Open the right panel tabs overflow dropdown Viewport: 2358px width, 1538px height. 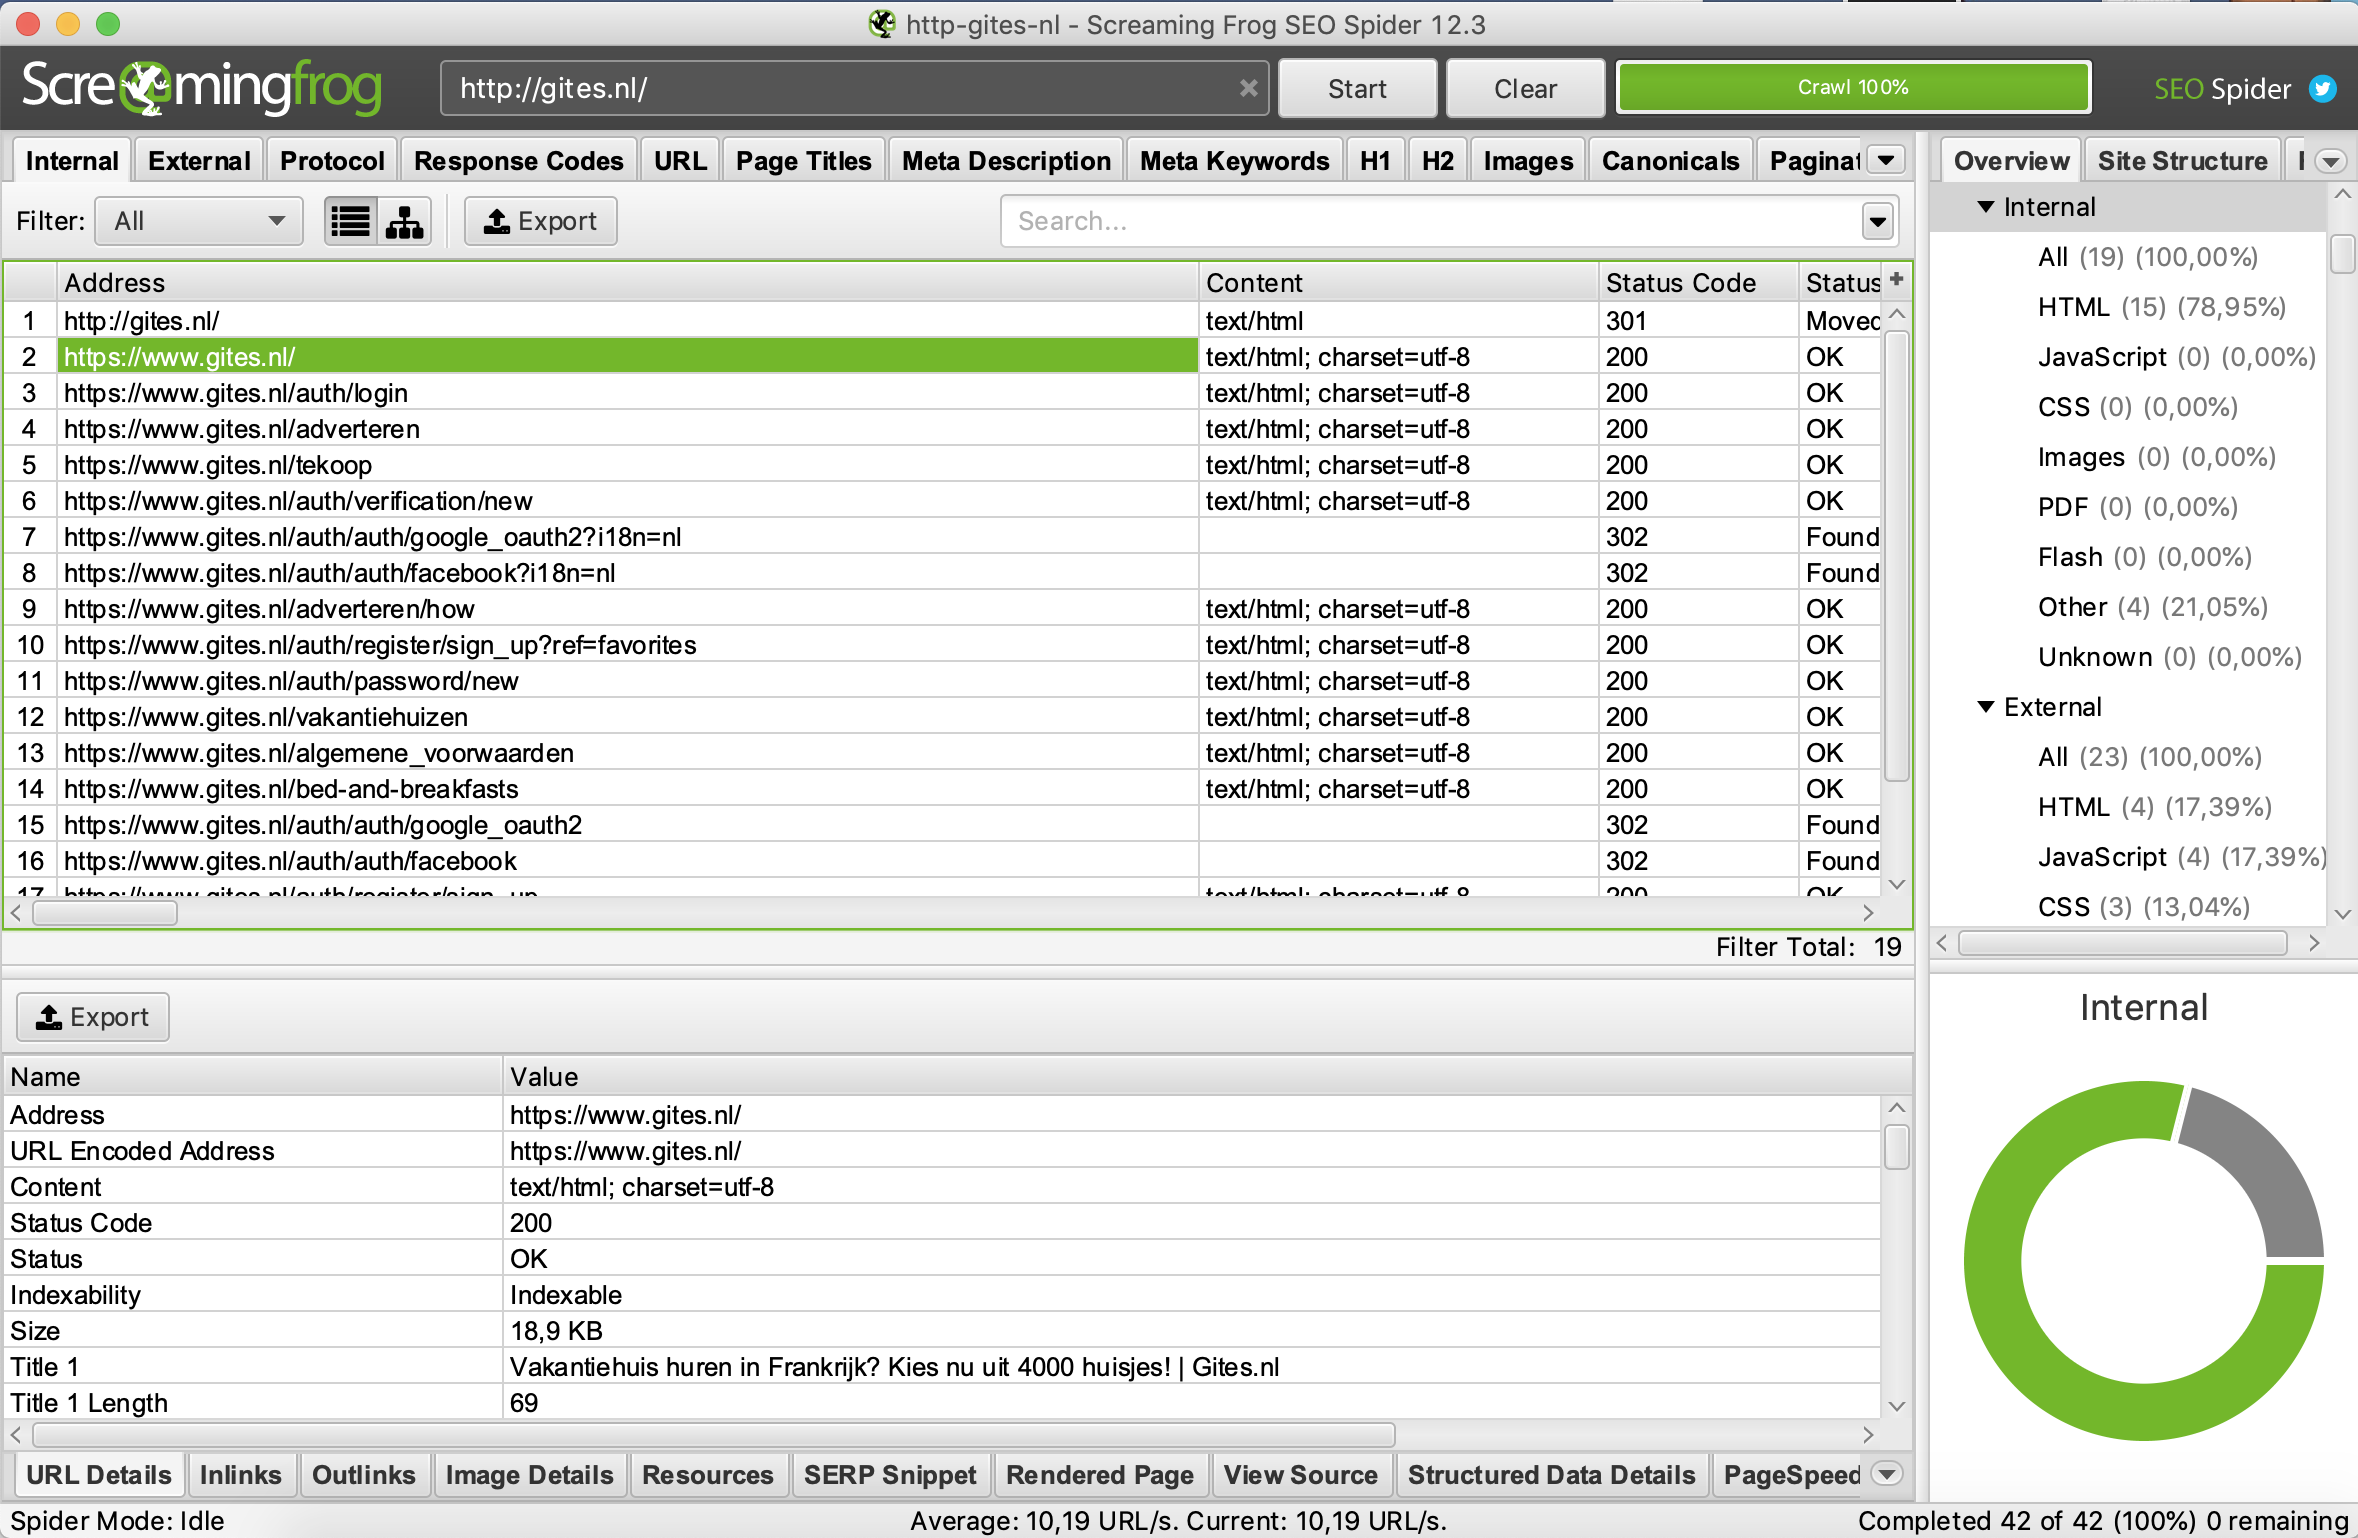[x=2331, y=161]
